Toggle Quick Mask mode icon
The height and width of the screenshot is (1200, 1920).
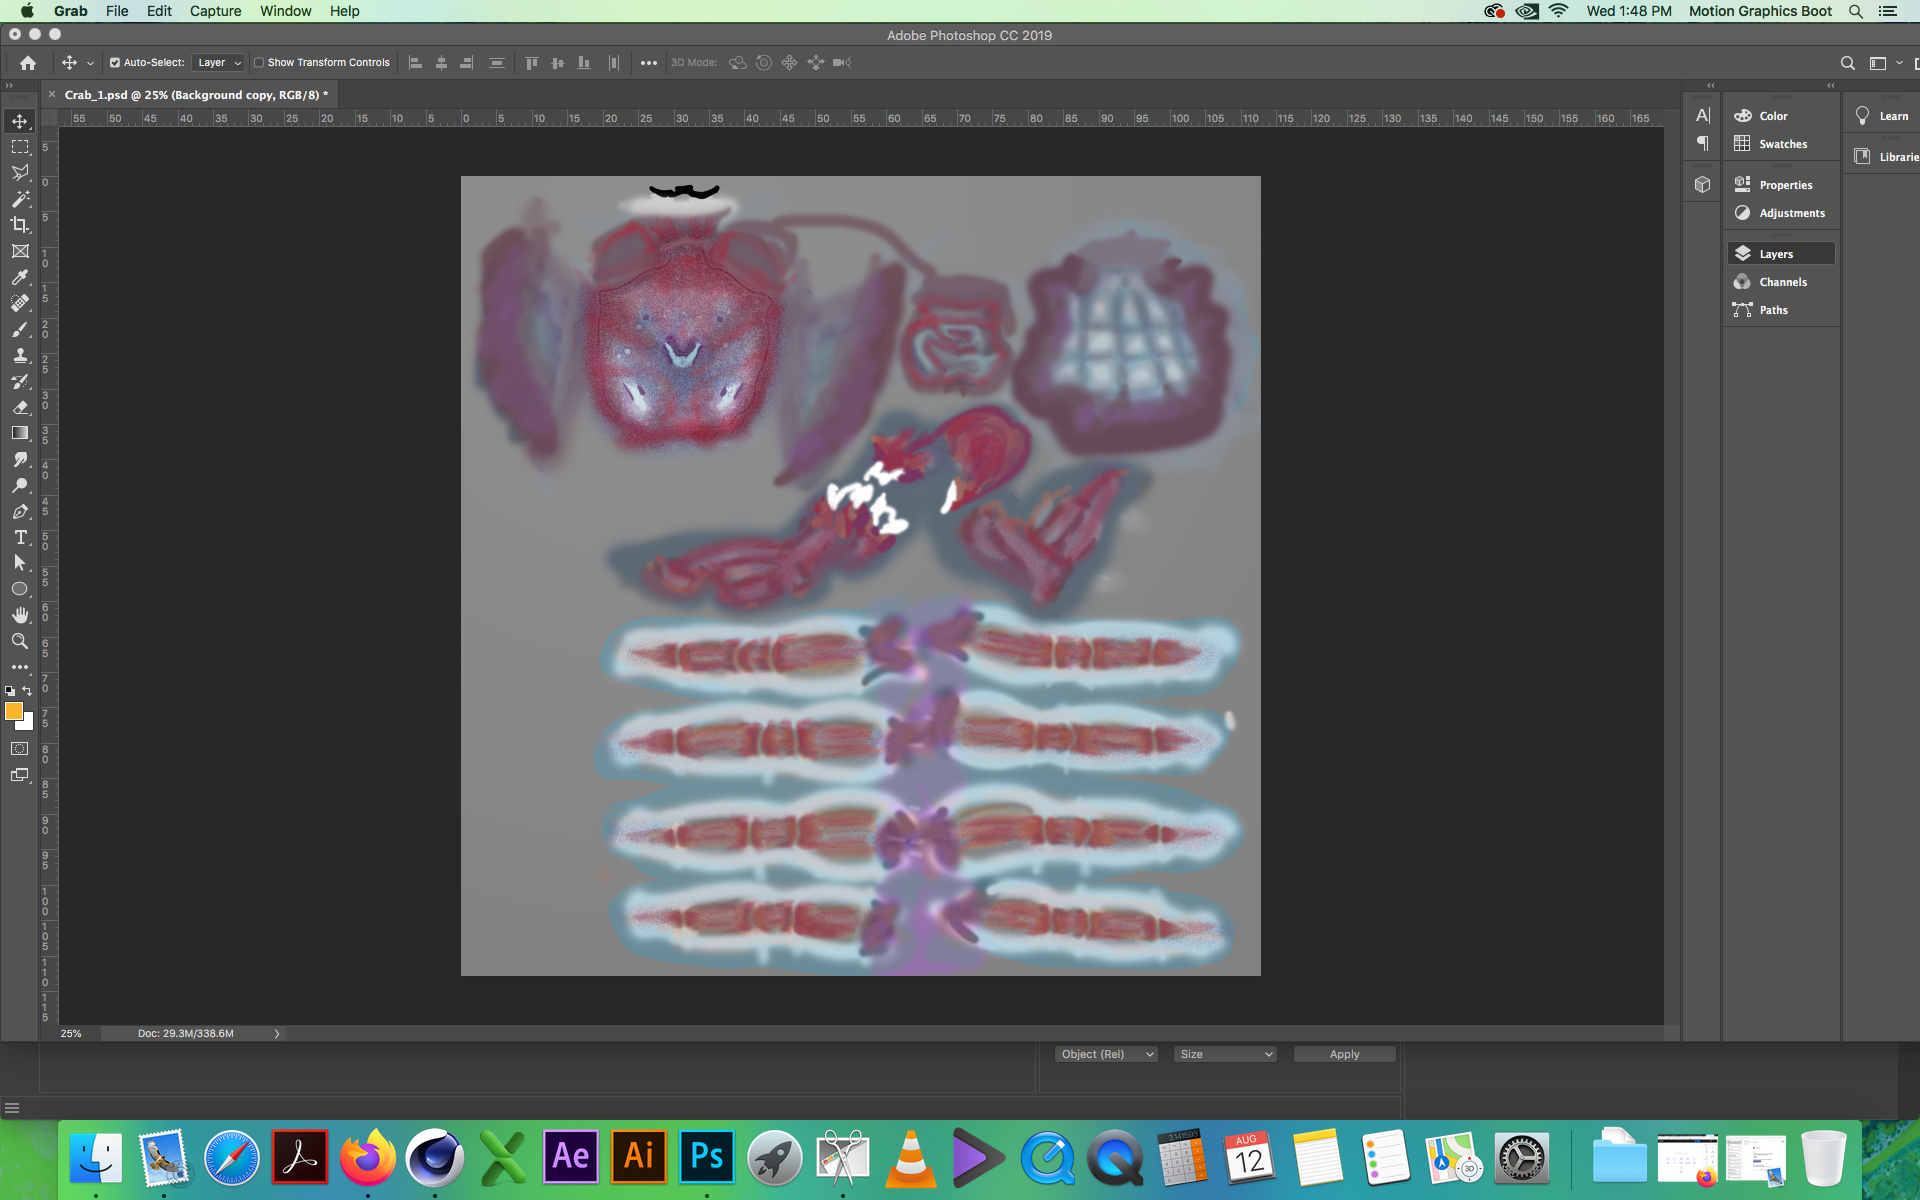pyautogui.click(x=20, y=748)
